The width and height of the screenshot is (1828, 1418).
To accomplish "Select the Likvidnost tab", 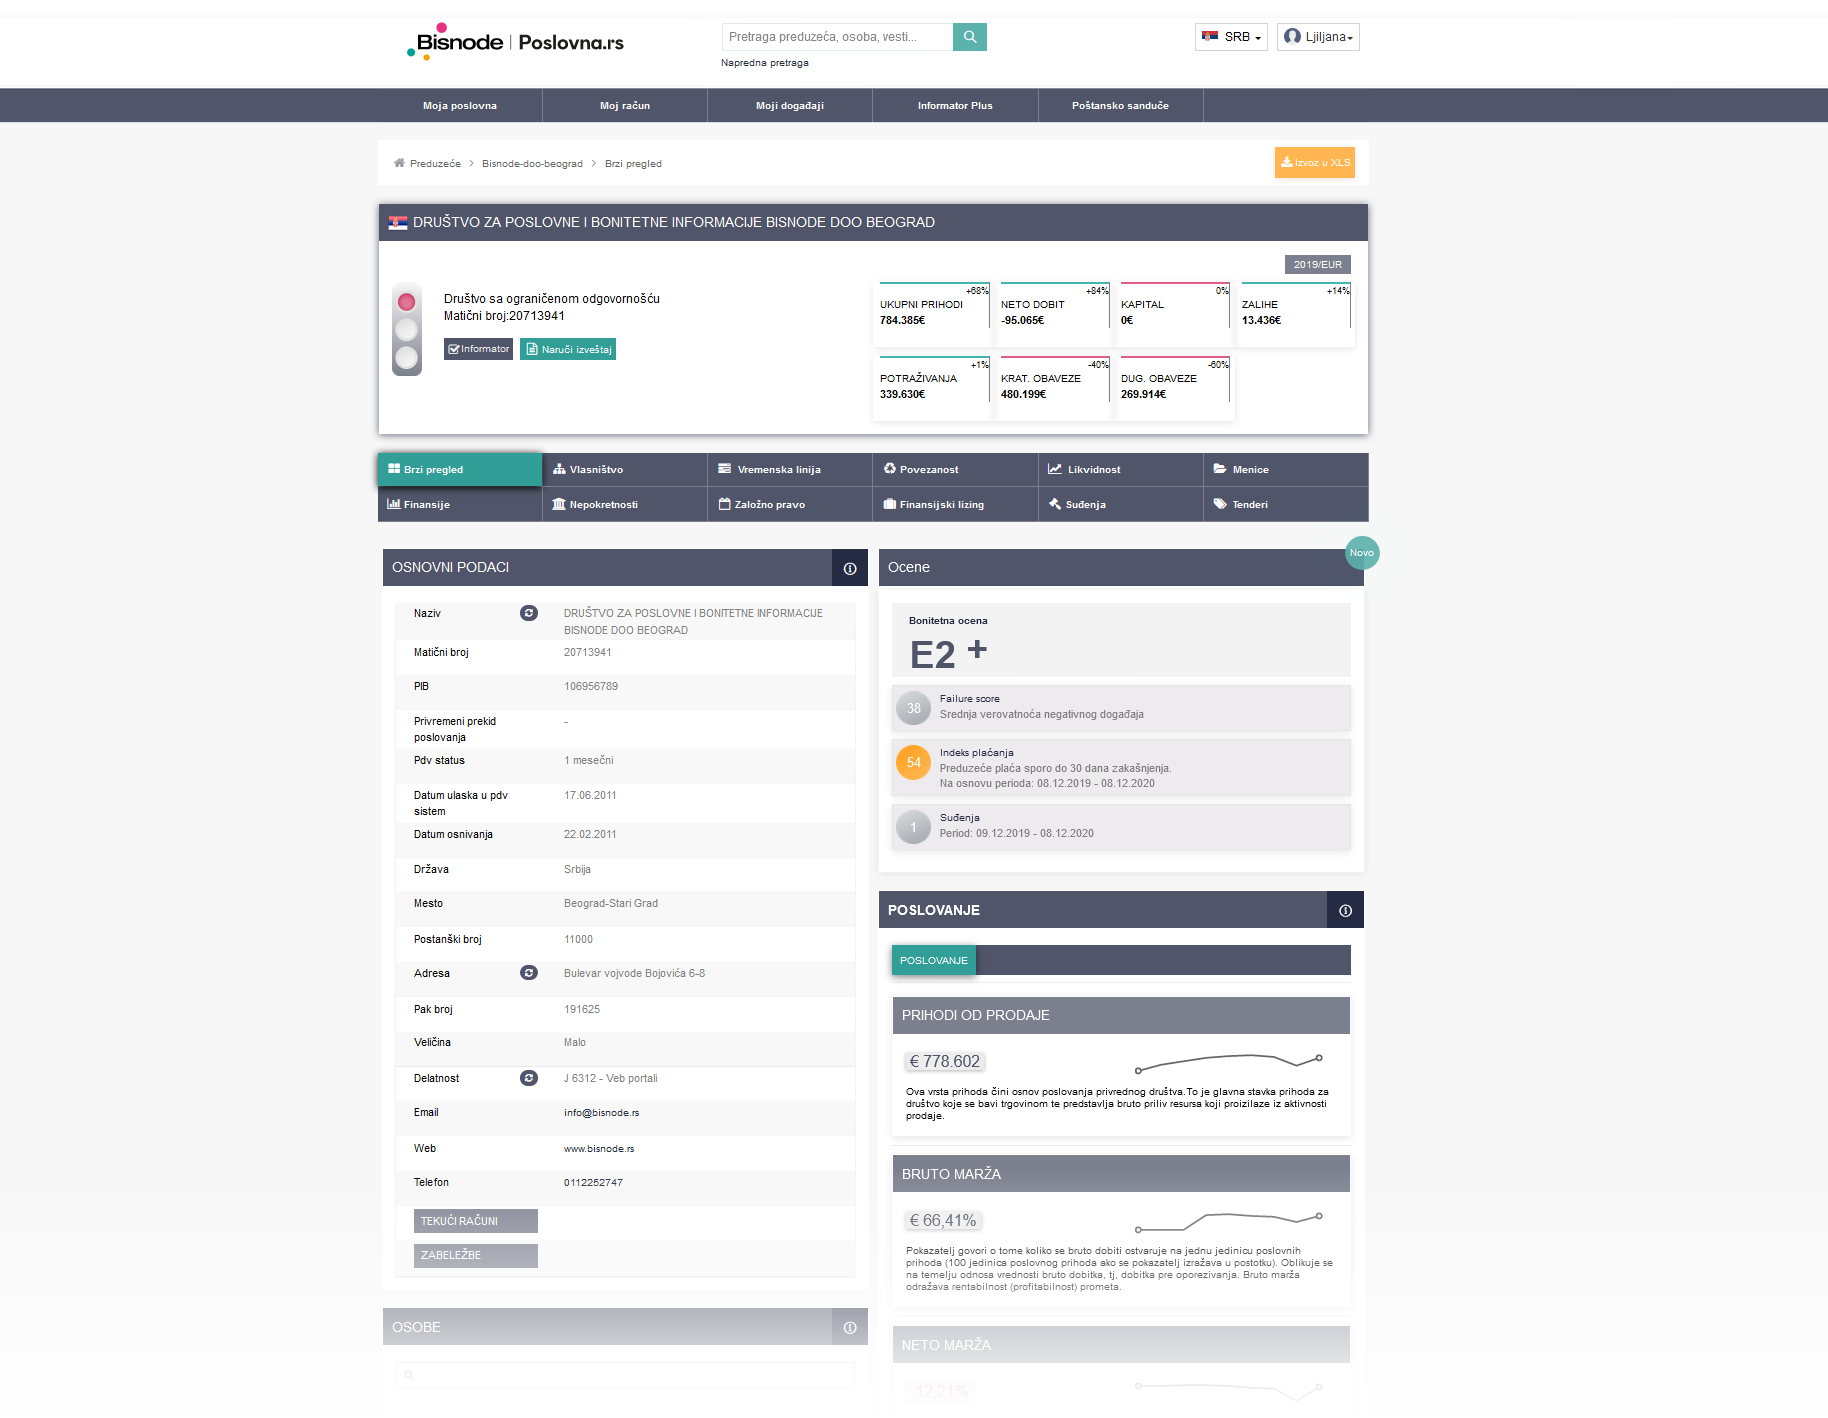I will pyautogui.click(x=1120, y=469).
